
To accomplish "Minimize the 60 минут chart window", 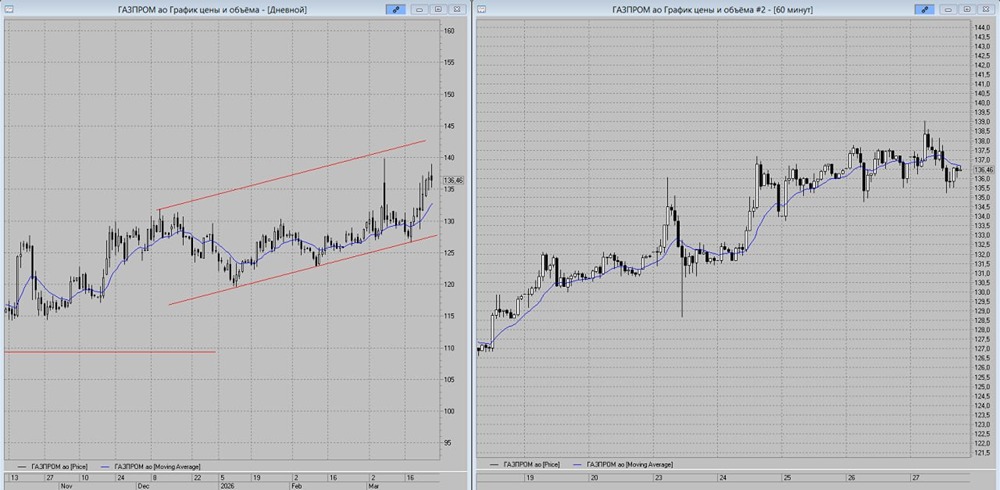I will click(949, 10).
